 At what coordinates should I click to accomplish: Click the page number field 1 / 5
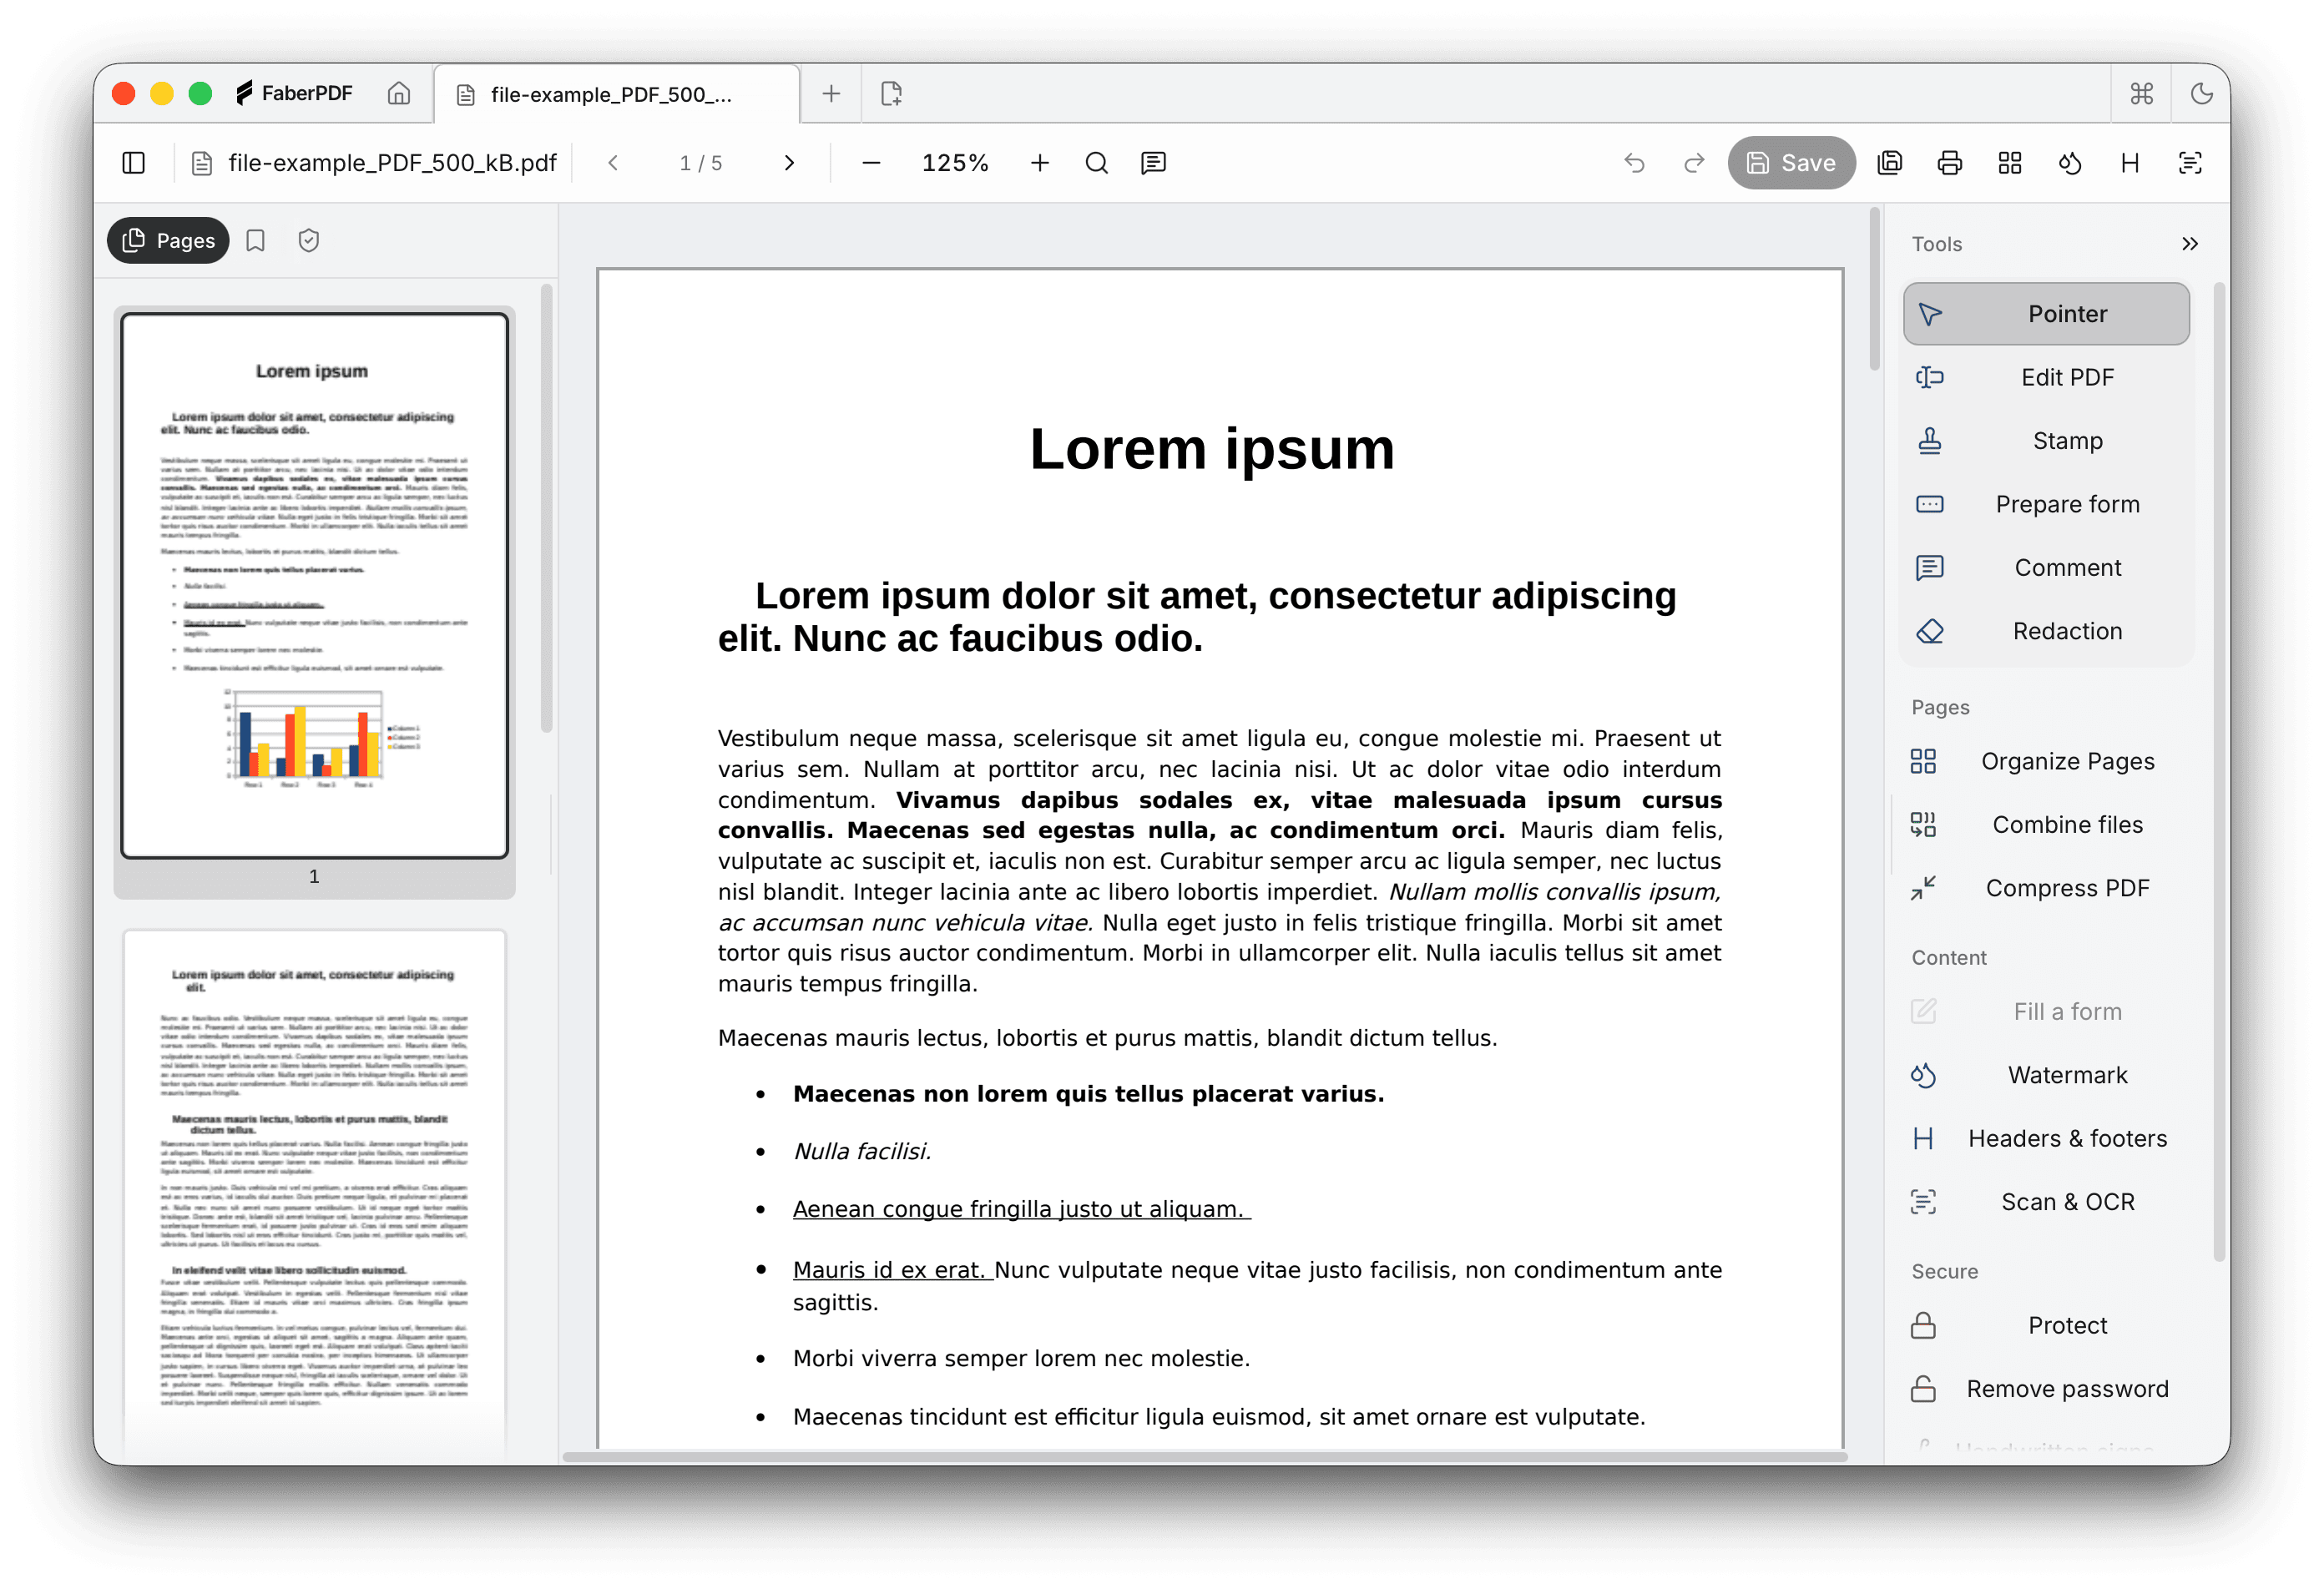point(701,163)
